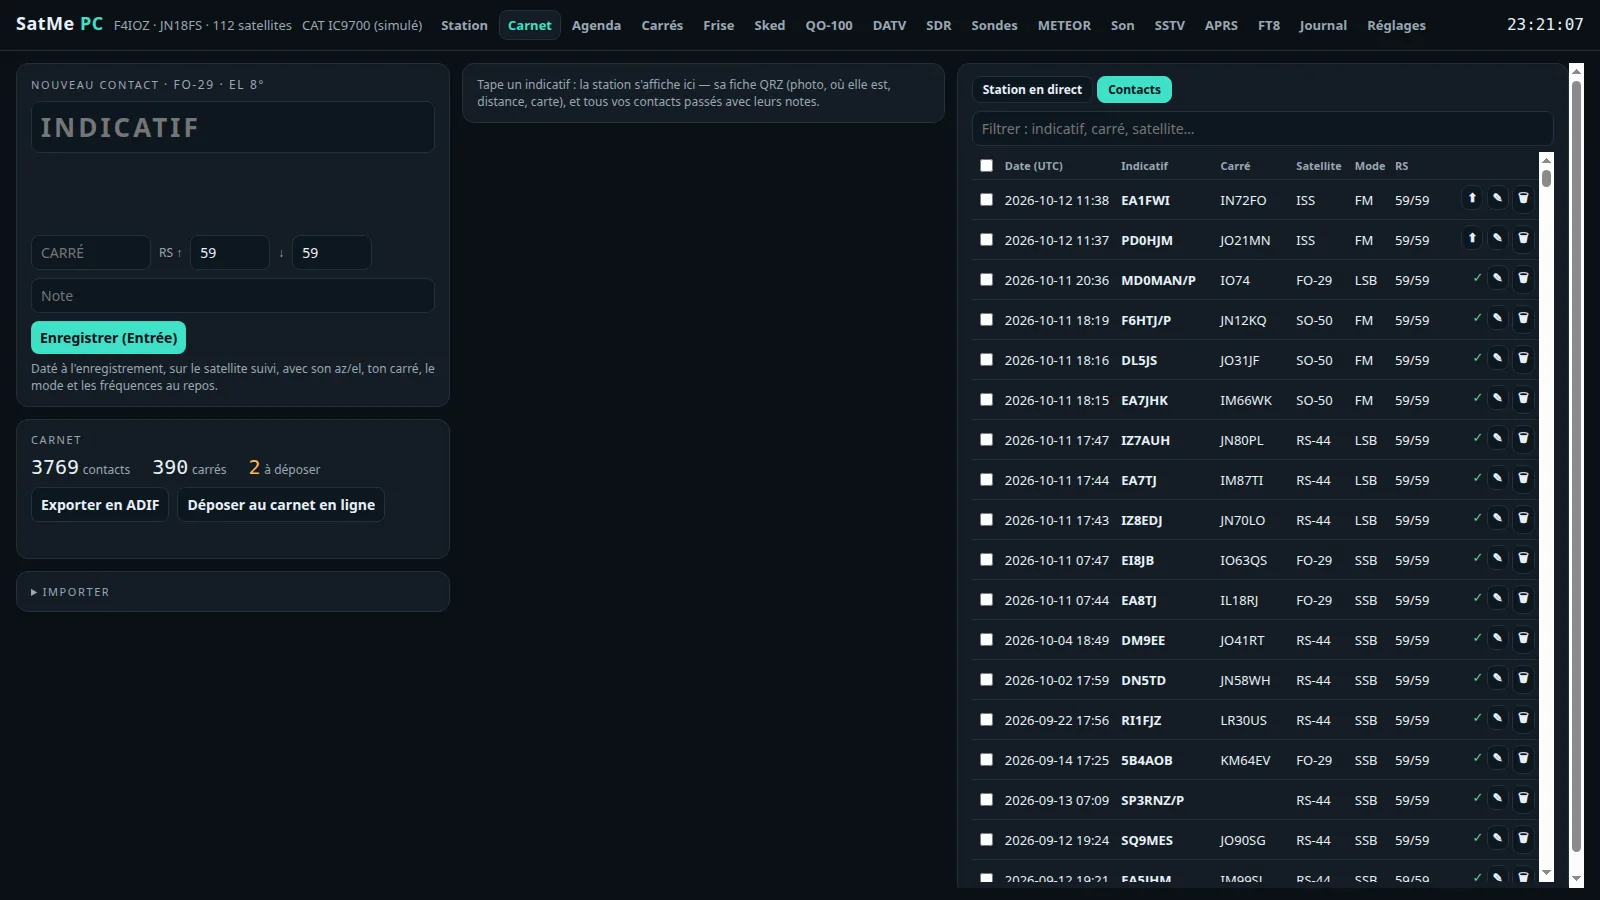Edit the RI1FJZ contact entry
Viewport: 1600px width, 900px height.
click(1497, 718)
